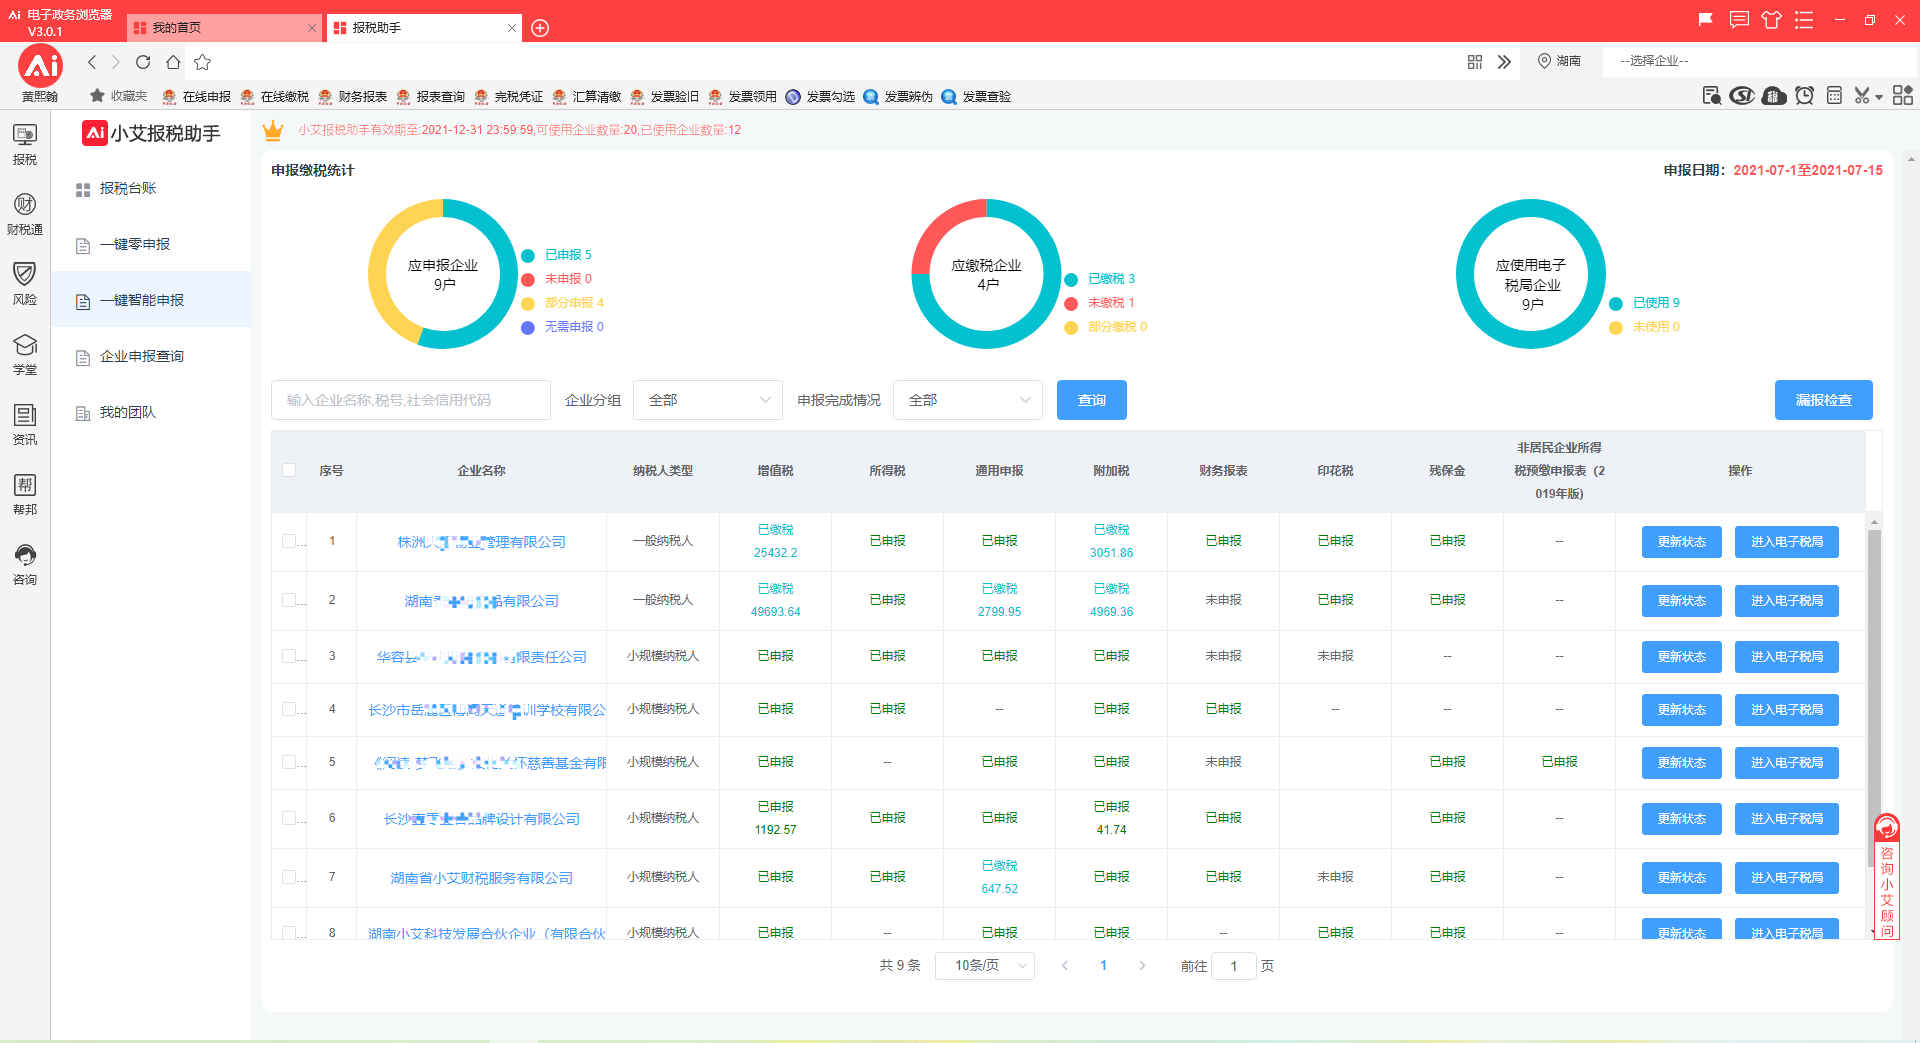1920x1043 pixels.
Task: Click the browser forward arrow
Action: [116, 62]
